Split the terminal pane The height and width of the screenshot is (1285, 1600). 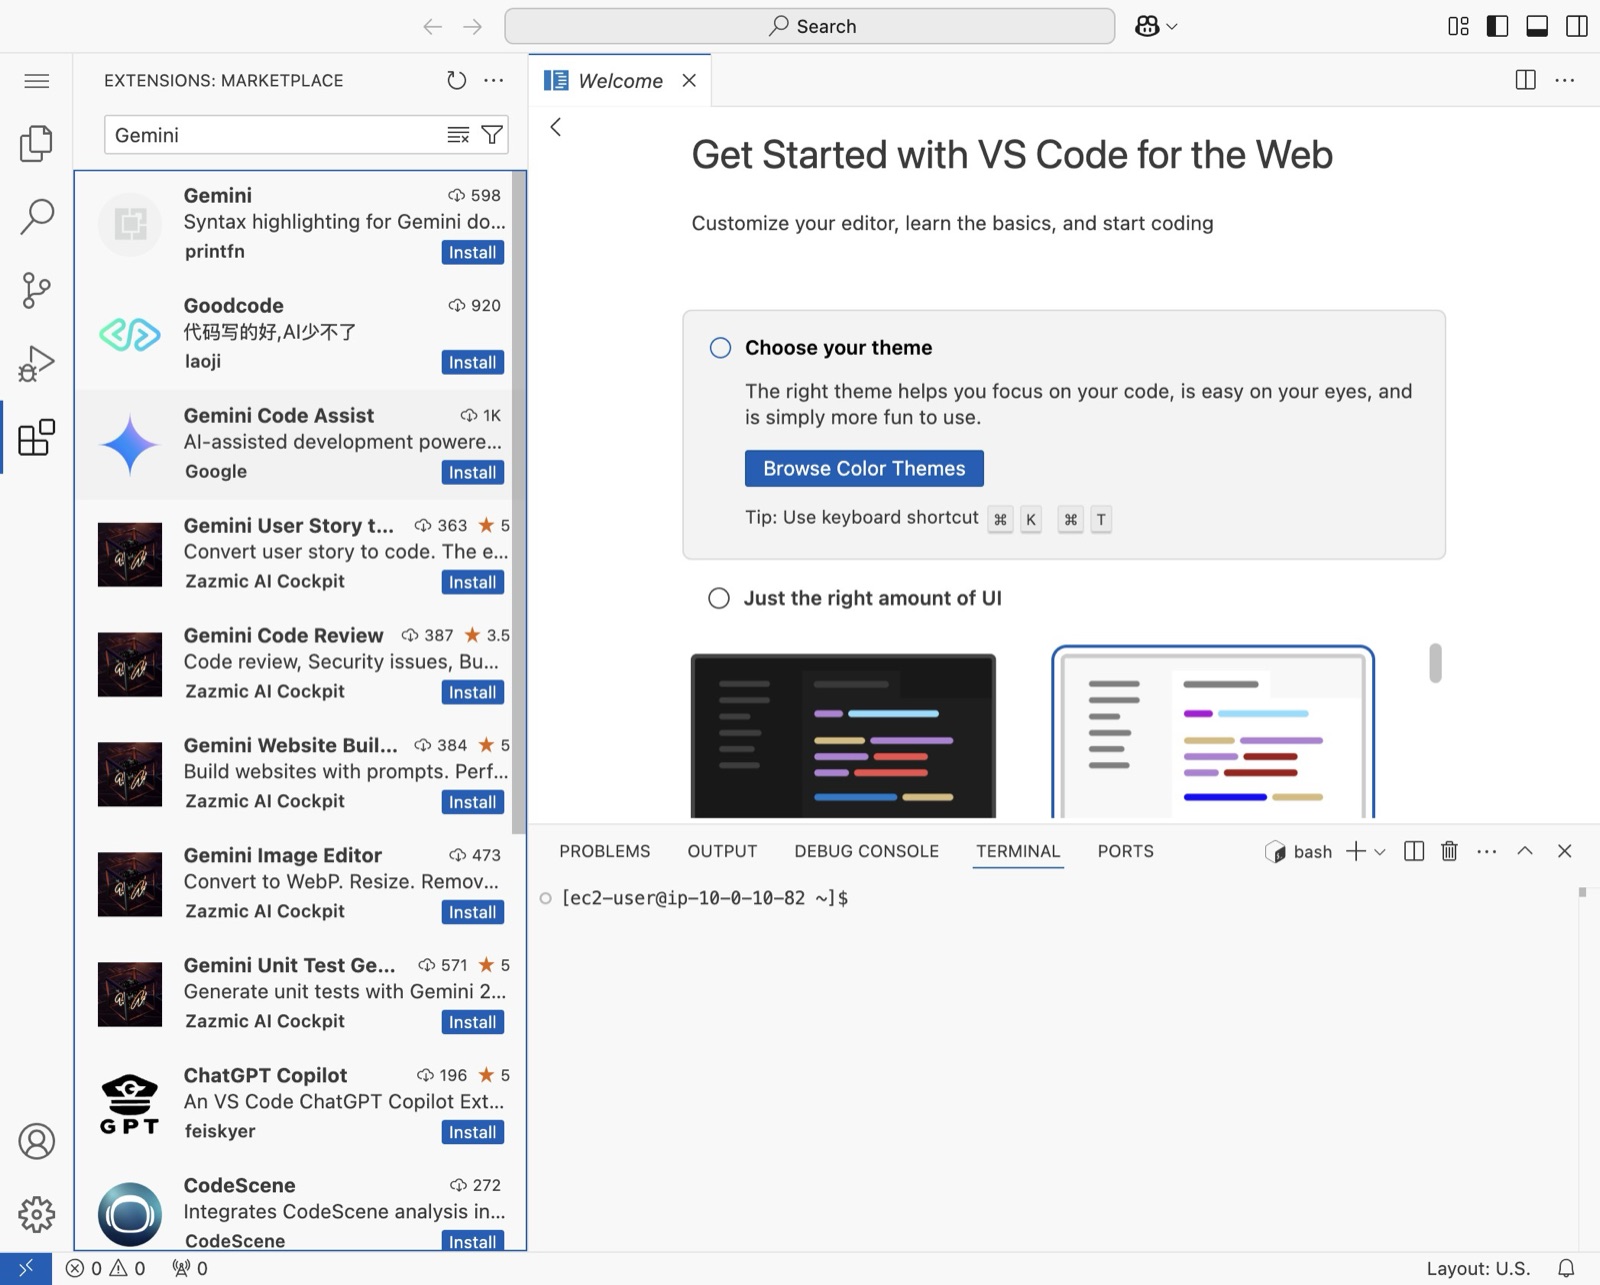click(1414, 851)
